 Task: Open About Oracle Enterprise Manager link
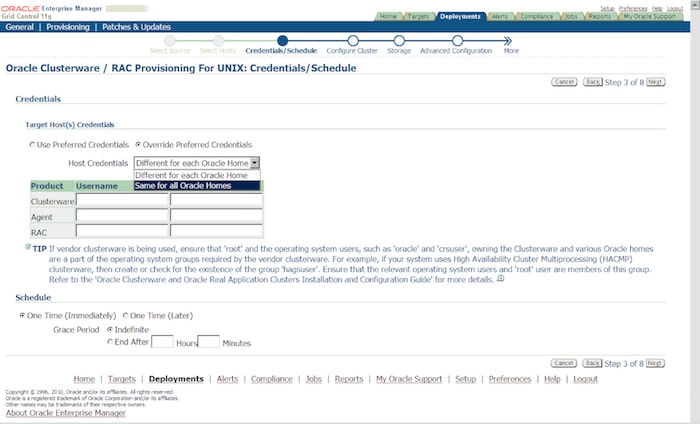point(66,413)
